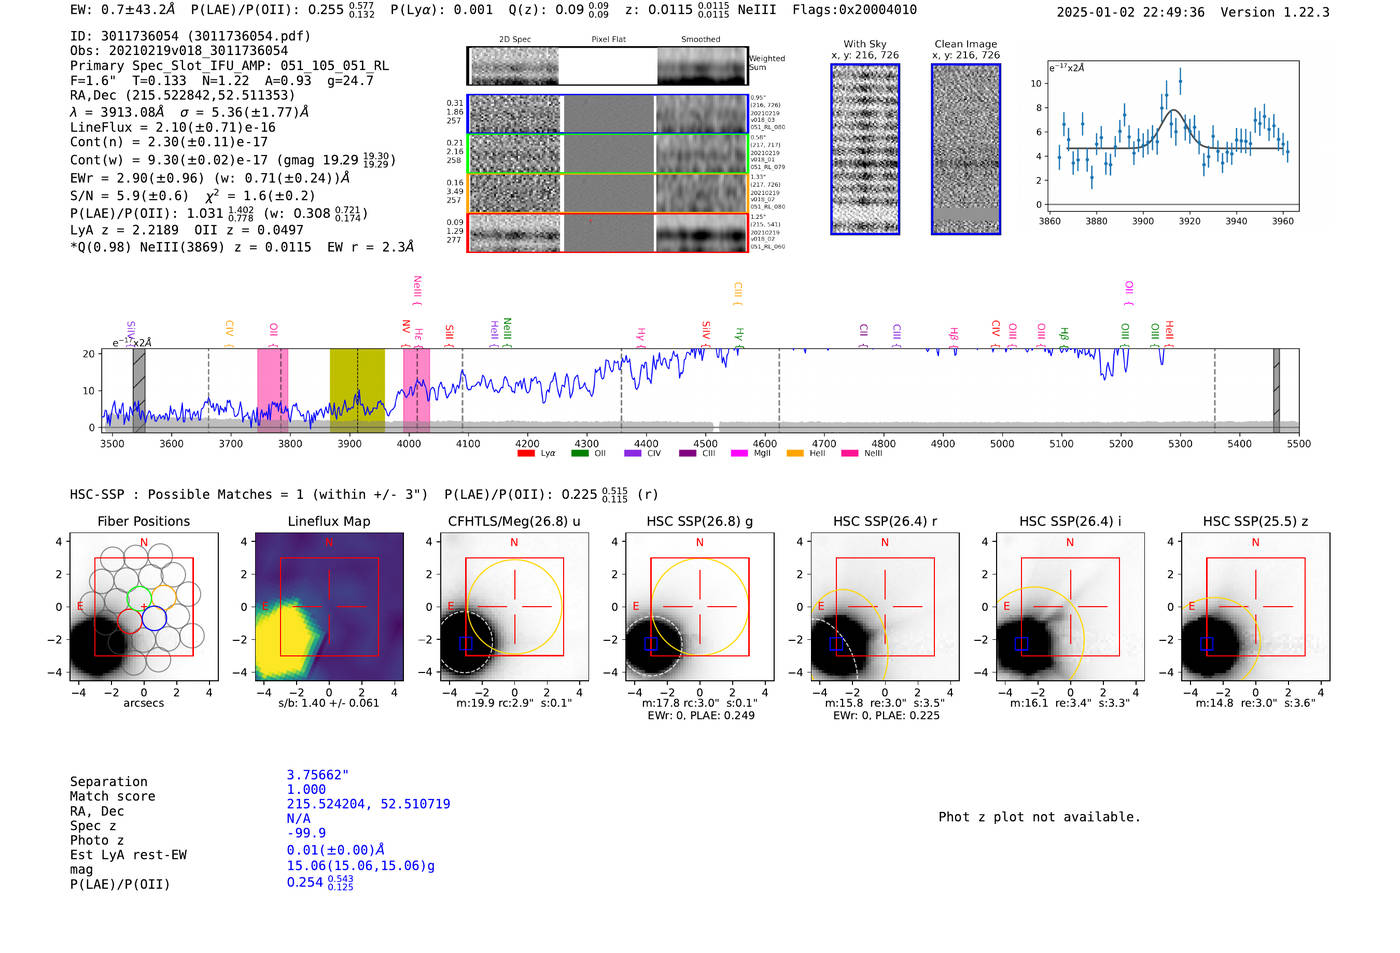Click the orange HeII legend swatch
The width and height of the screenshot is (1400, 953).
point(795,454)
